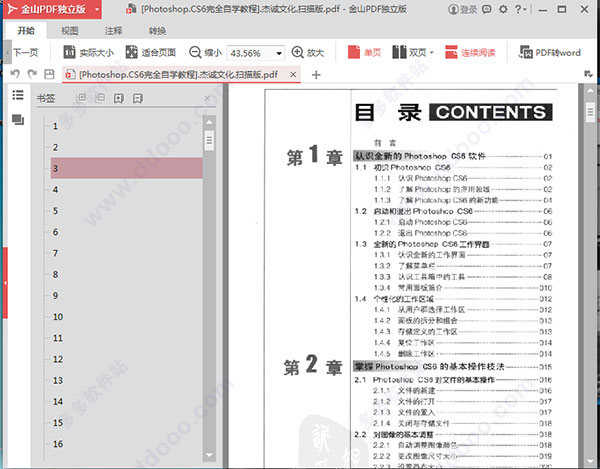Click document scrollbar thumb at right
Viewport: 600px width, 469px height.
click(x=590, y=112)
